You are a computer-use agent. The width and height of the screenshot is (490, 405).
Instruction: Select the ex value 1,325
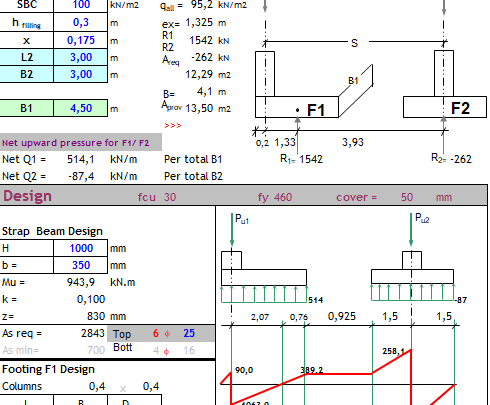(x=199, y=23)
